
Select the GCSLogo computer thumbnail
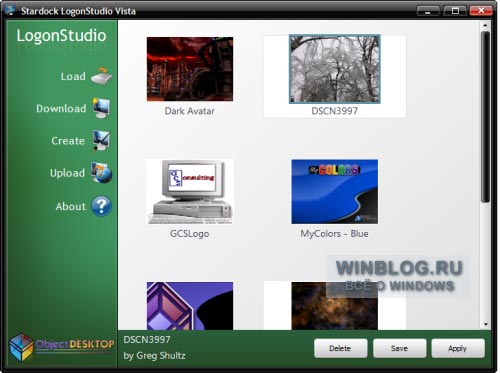[x=190, y=192]
